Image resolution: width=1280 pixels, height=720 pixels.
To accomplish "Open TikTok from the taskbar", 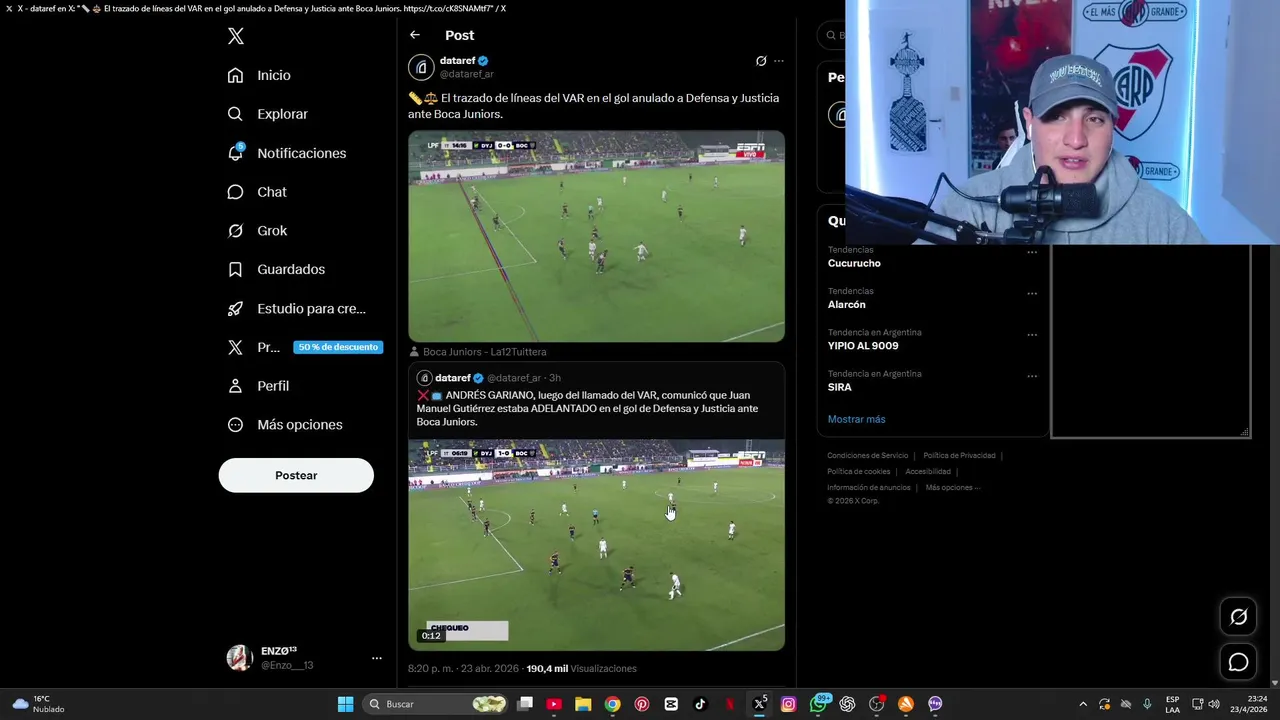I will coord(700,704).
